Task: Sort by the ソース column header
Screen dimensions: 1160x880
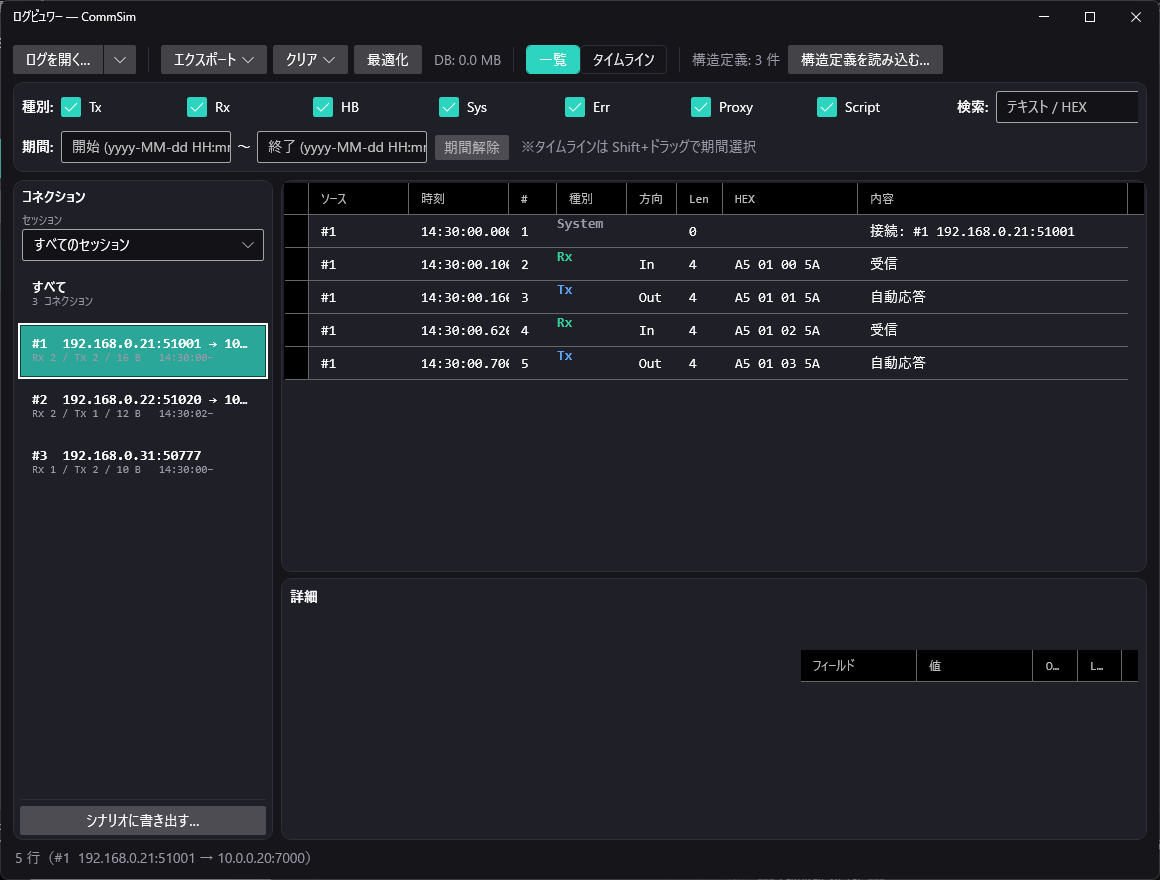Action: tap(358, 199)
